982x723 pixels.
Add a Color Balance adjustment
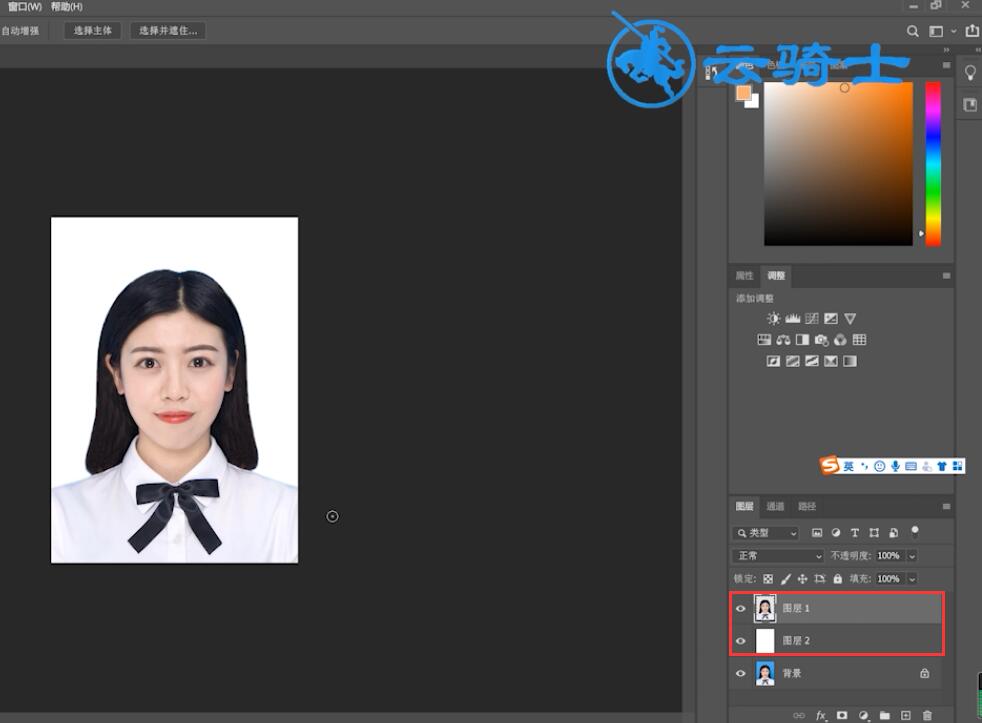pyautogui.click(x=783, y=340)
